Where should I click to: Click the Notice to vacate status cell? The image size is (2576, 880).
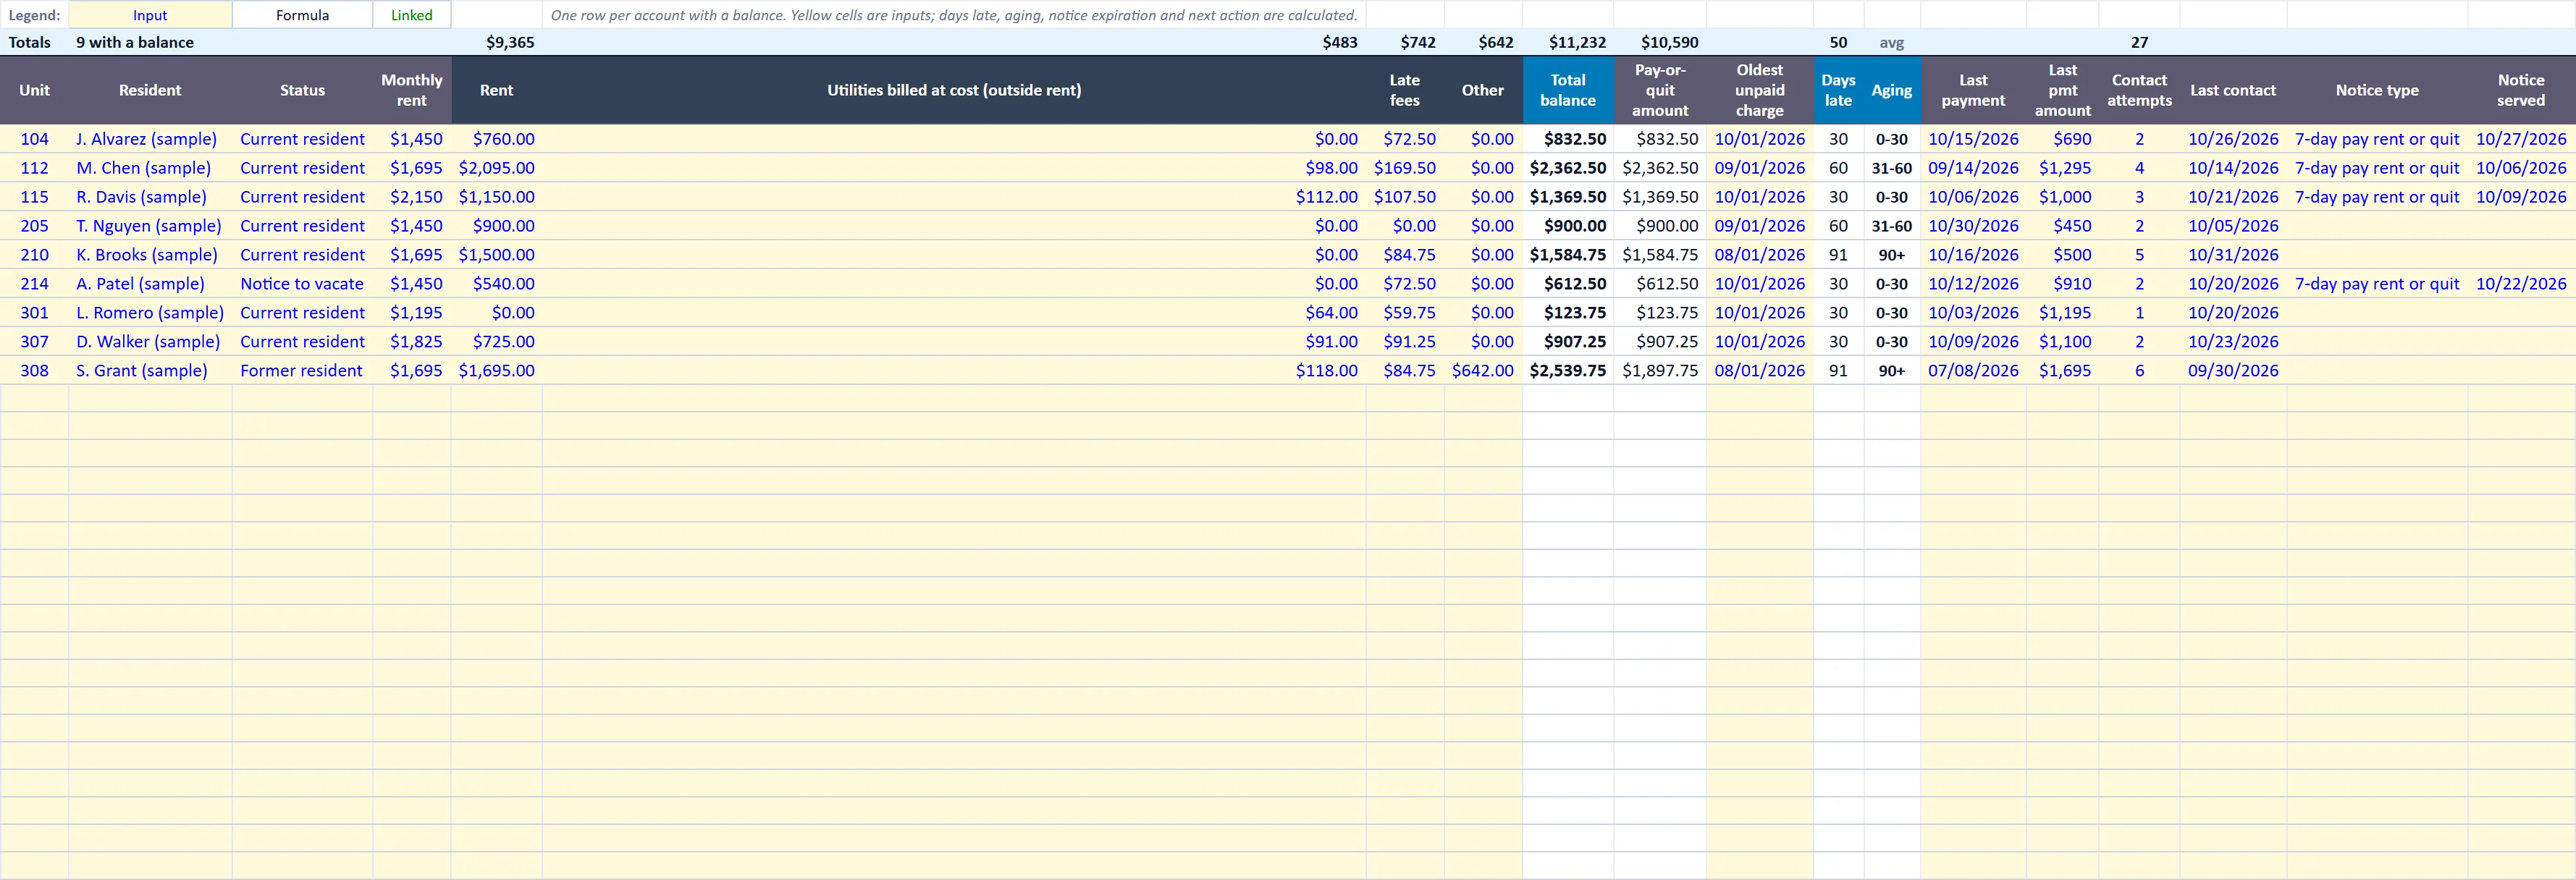[302, 284]
